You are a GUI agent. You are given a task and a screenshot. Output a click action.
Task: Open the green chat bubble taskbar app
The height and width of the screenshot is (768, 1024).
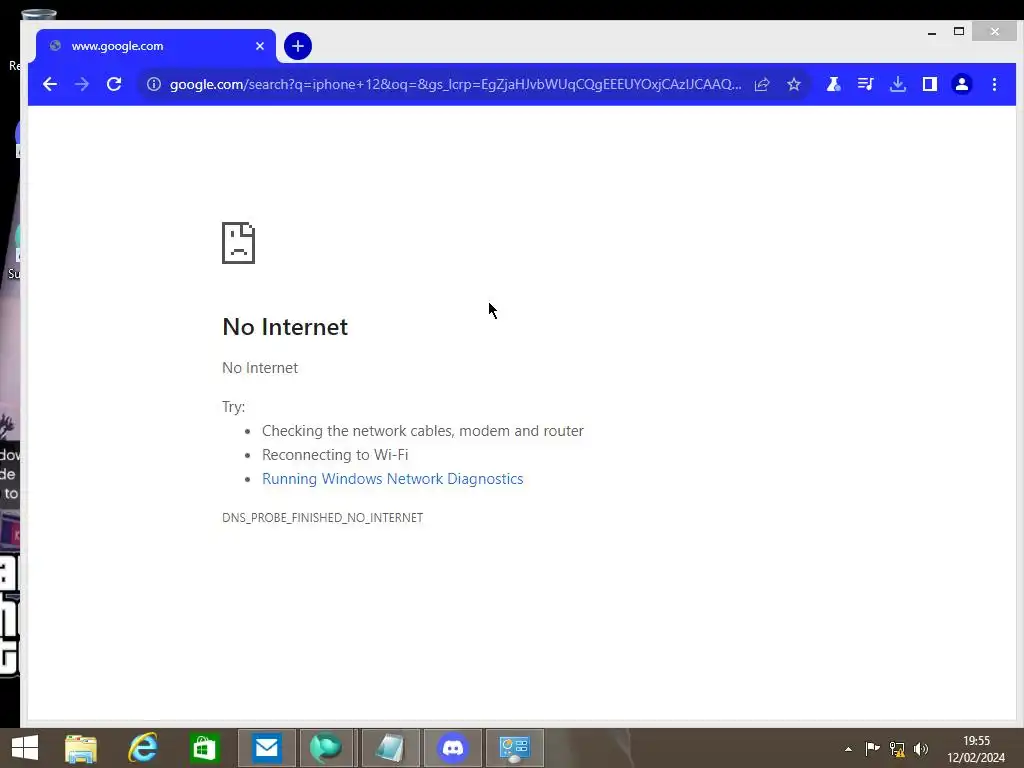pos(326,748)
